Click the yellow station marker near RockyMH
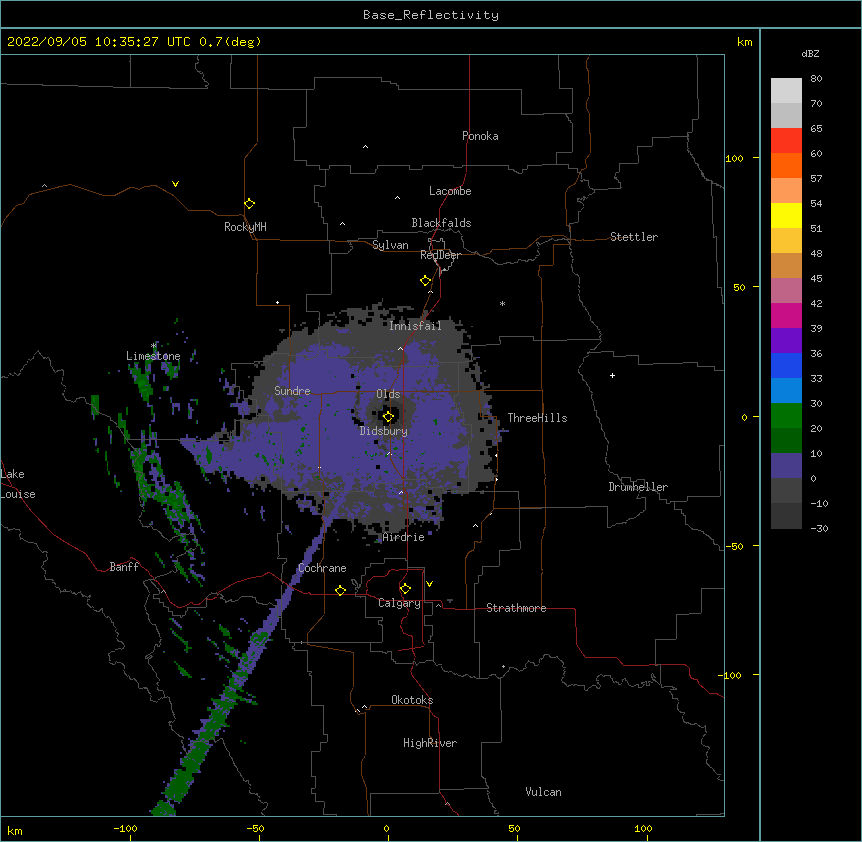Screen dimensions: 862x842 pos(250,204)
